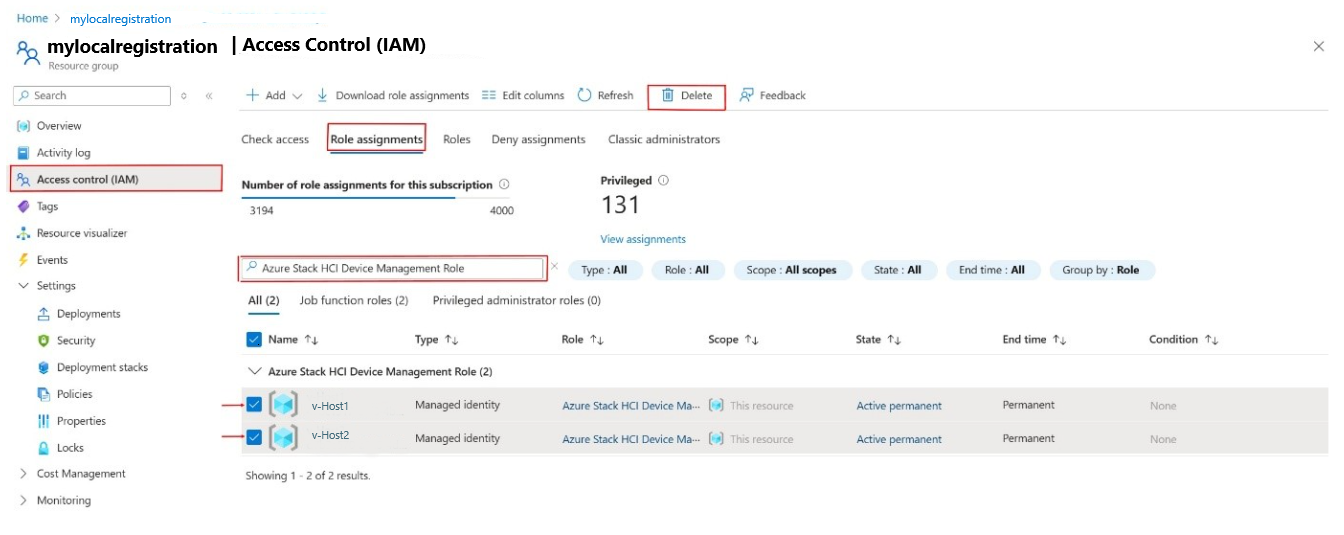Uncheck the v-Host2 row checkbox
The image size is (1344, 535).
[254, 437]
